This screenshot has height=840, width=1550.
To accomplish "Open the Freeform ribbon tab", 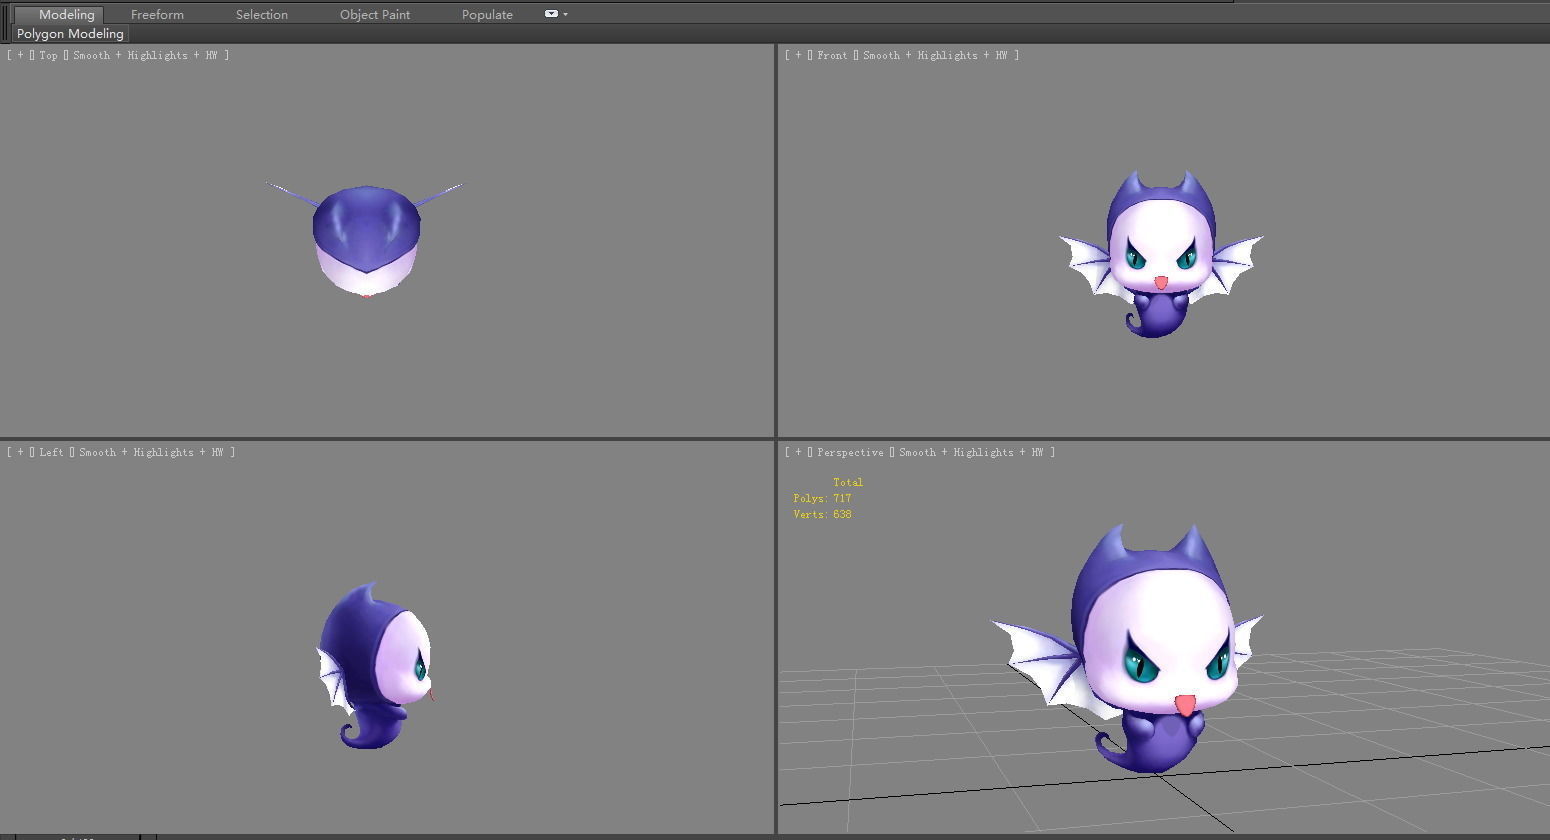I will click(x=157, y=14).
